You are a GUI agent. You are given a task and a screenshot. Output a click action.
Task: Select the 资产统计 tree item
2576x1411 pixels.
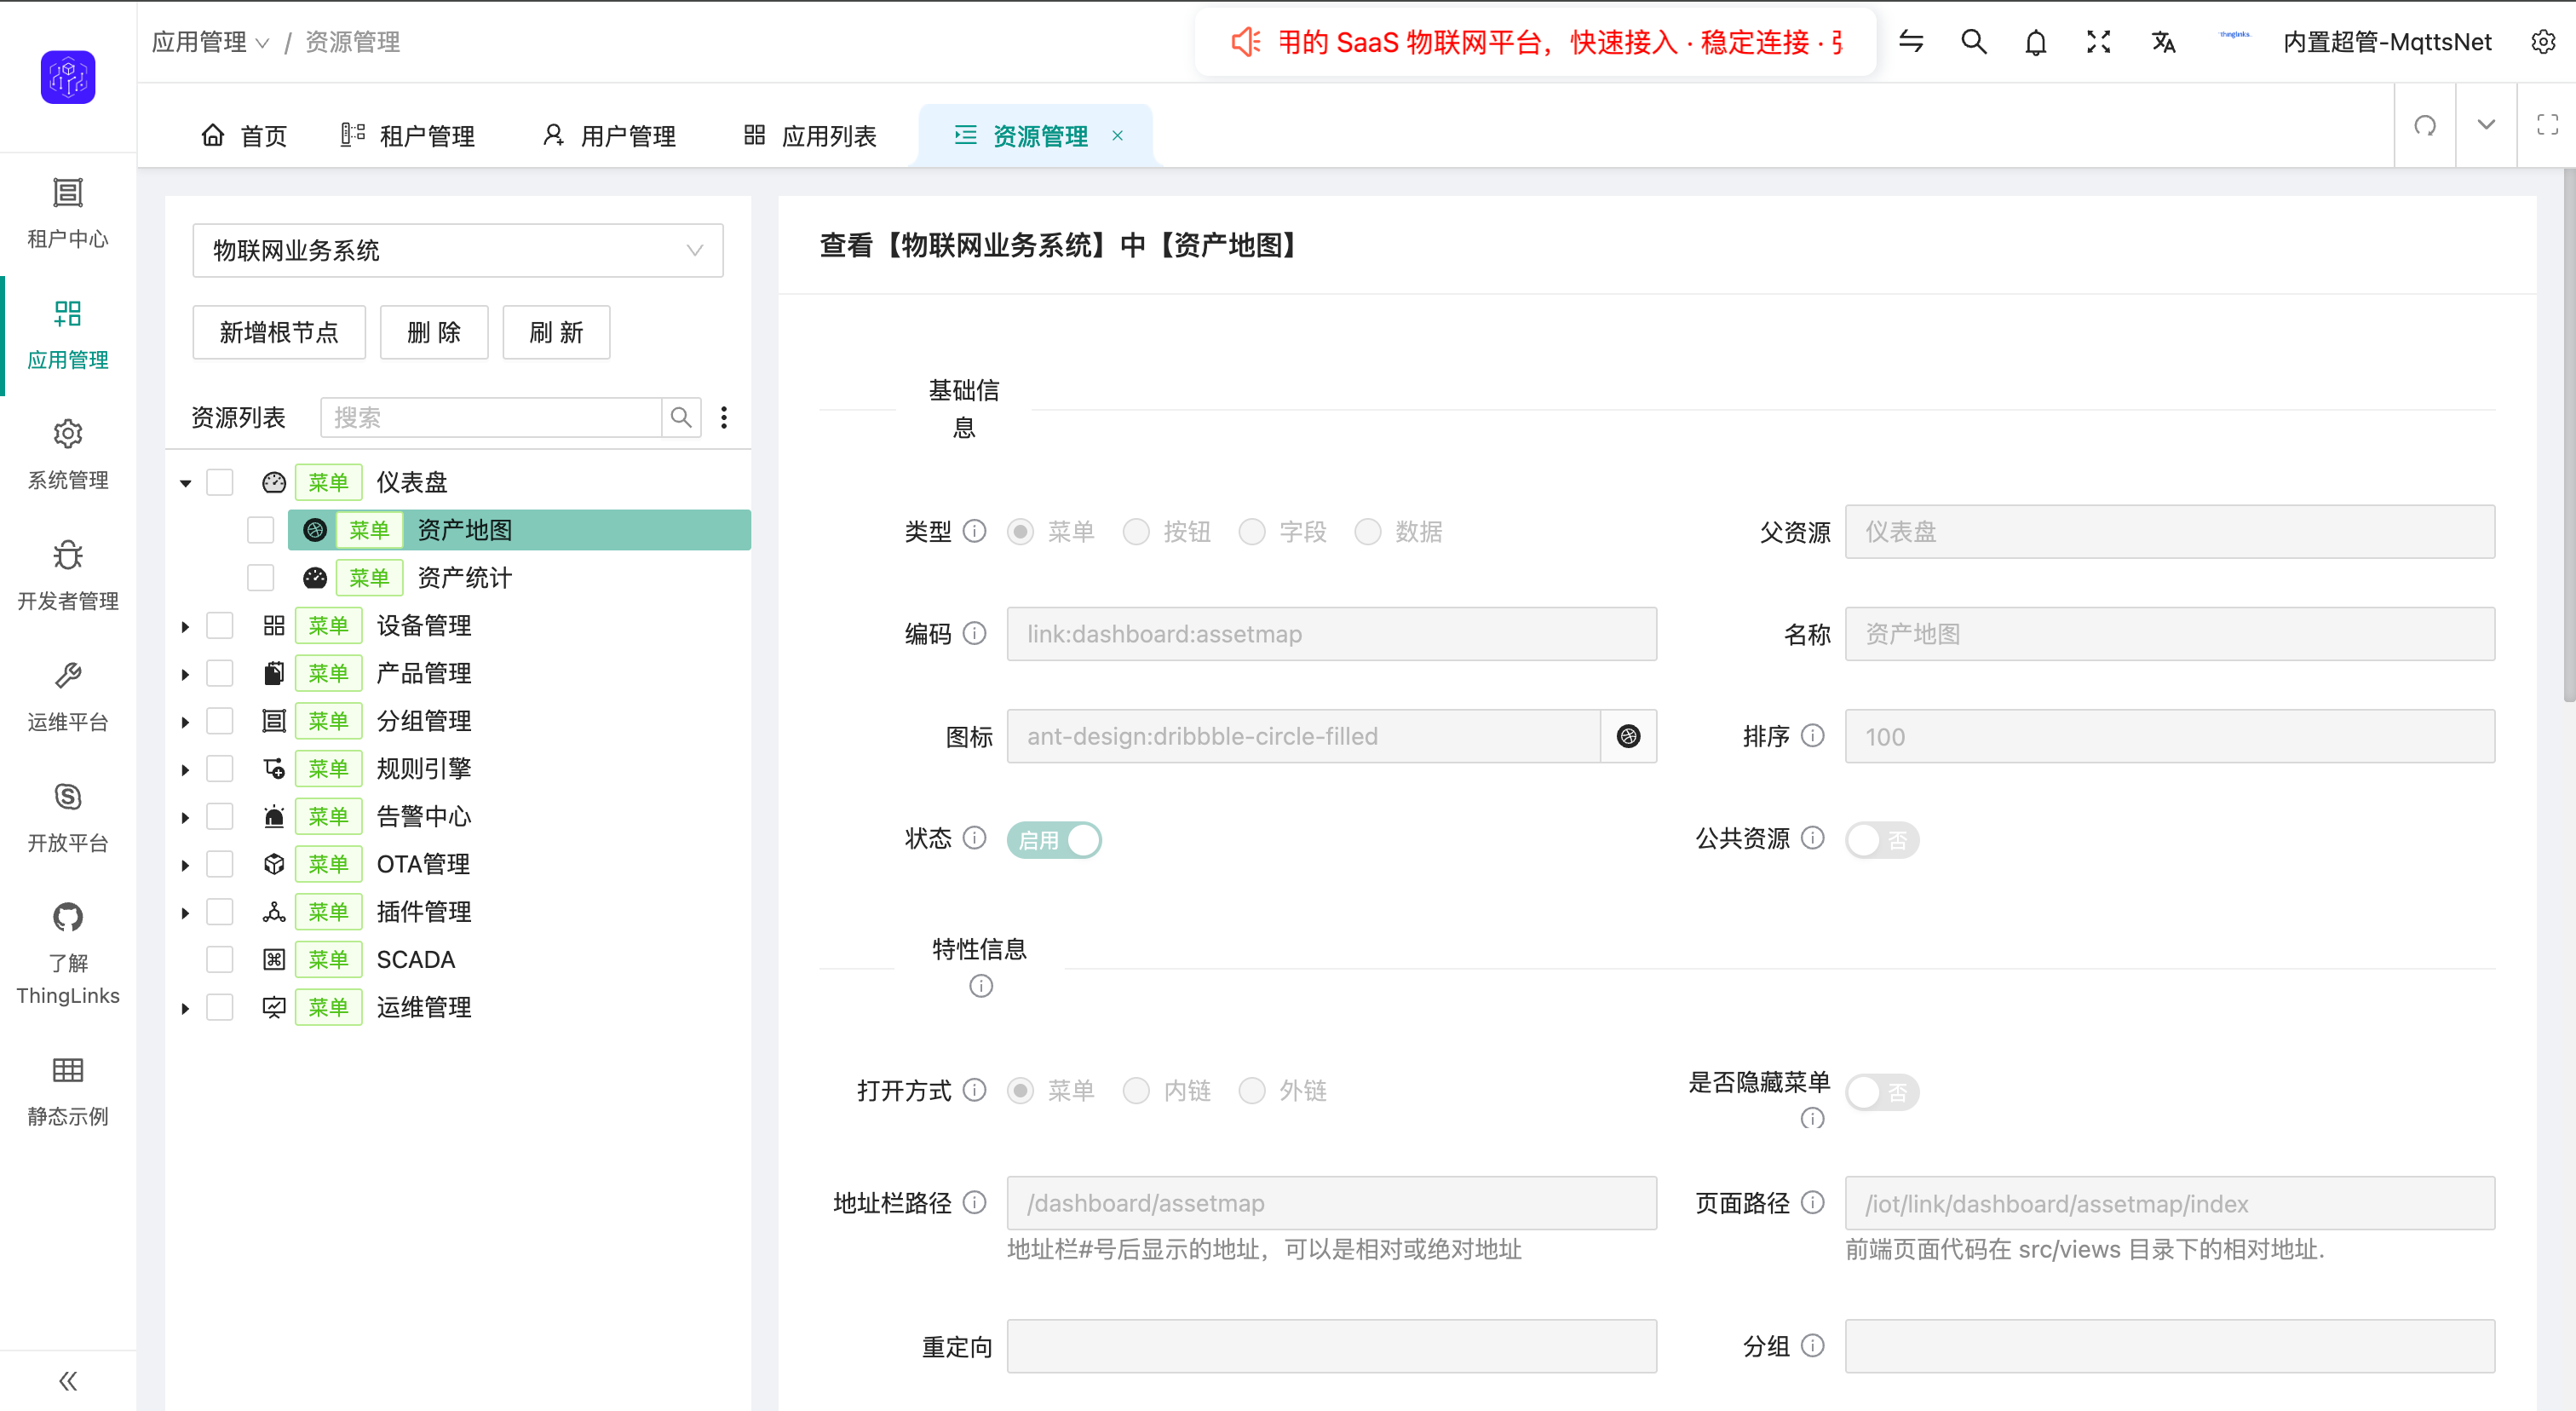(x=464, y=578)
